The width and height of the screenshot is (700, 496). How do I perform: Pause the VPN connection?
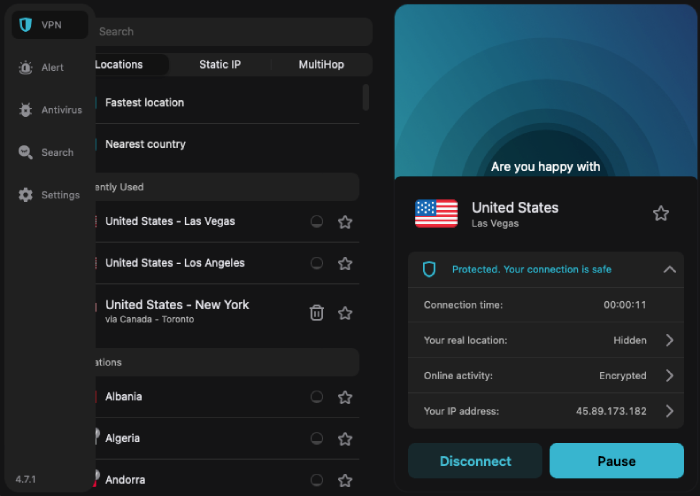click(x=617, y=461)
